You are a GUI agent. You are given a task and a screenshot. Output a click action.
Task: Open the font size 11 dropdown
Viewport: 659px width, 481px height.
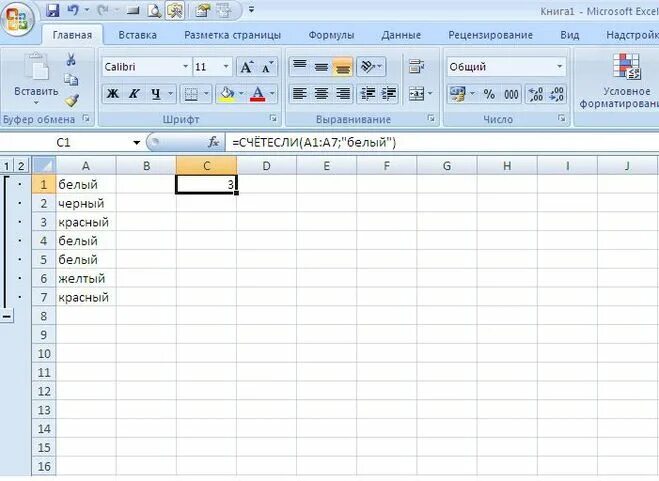(x=226, y=66)
